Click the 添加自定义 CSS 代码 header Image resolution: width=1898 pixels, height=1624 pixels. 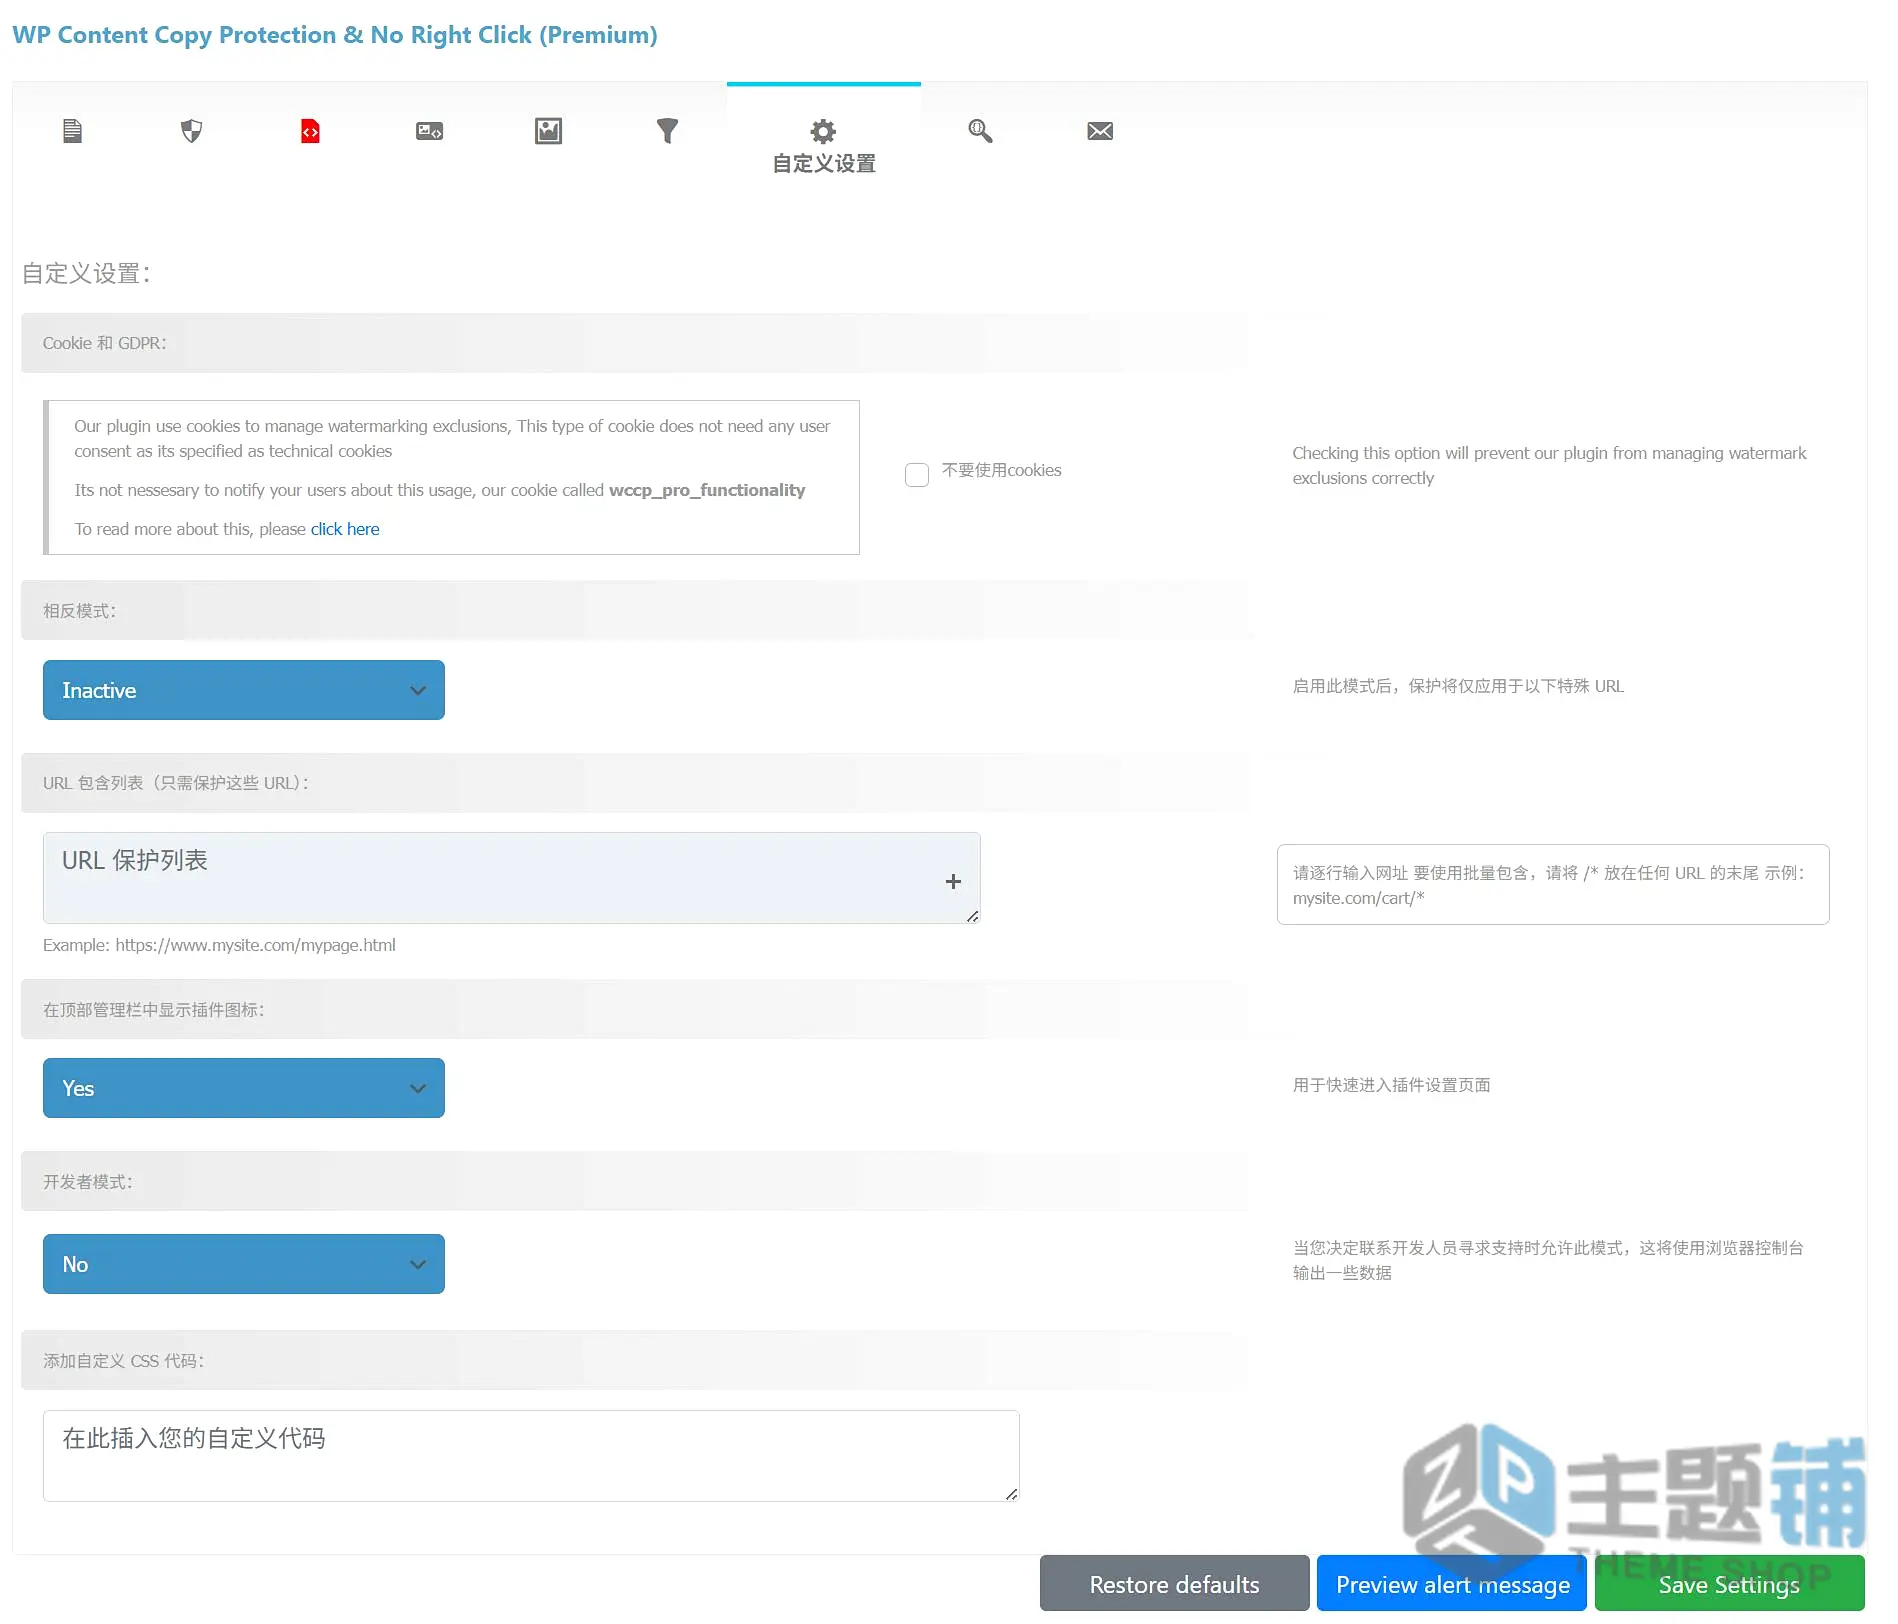click(636, 1361)
